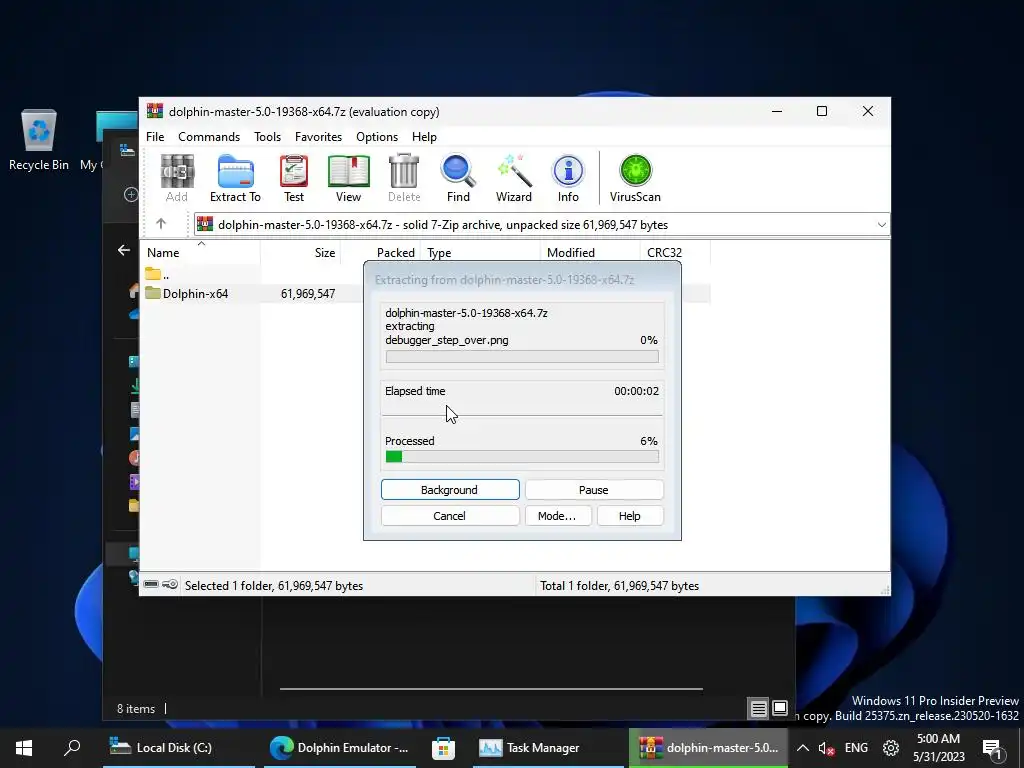Viewport: 1024px width, 768px height.
Task: Click the Background button
Action: 450,490
